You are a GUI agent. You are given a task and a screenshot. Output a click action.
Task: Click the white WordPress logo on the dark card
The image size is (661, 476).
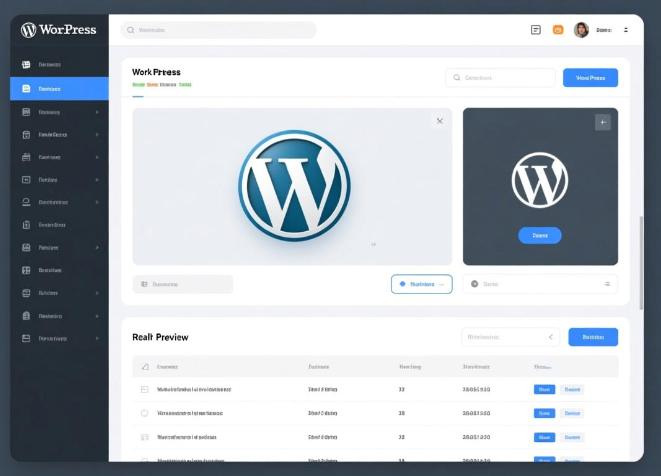(540, 180)
